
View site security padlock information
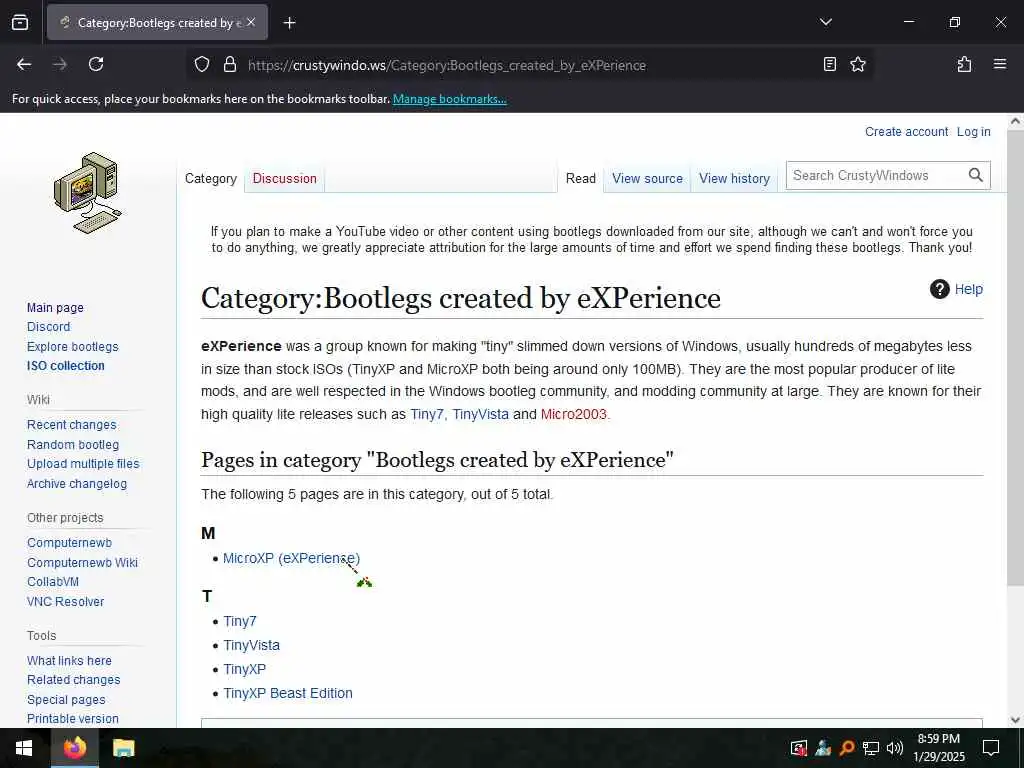coord(229,65)
